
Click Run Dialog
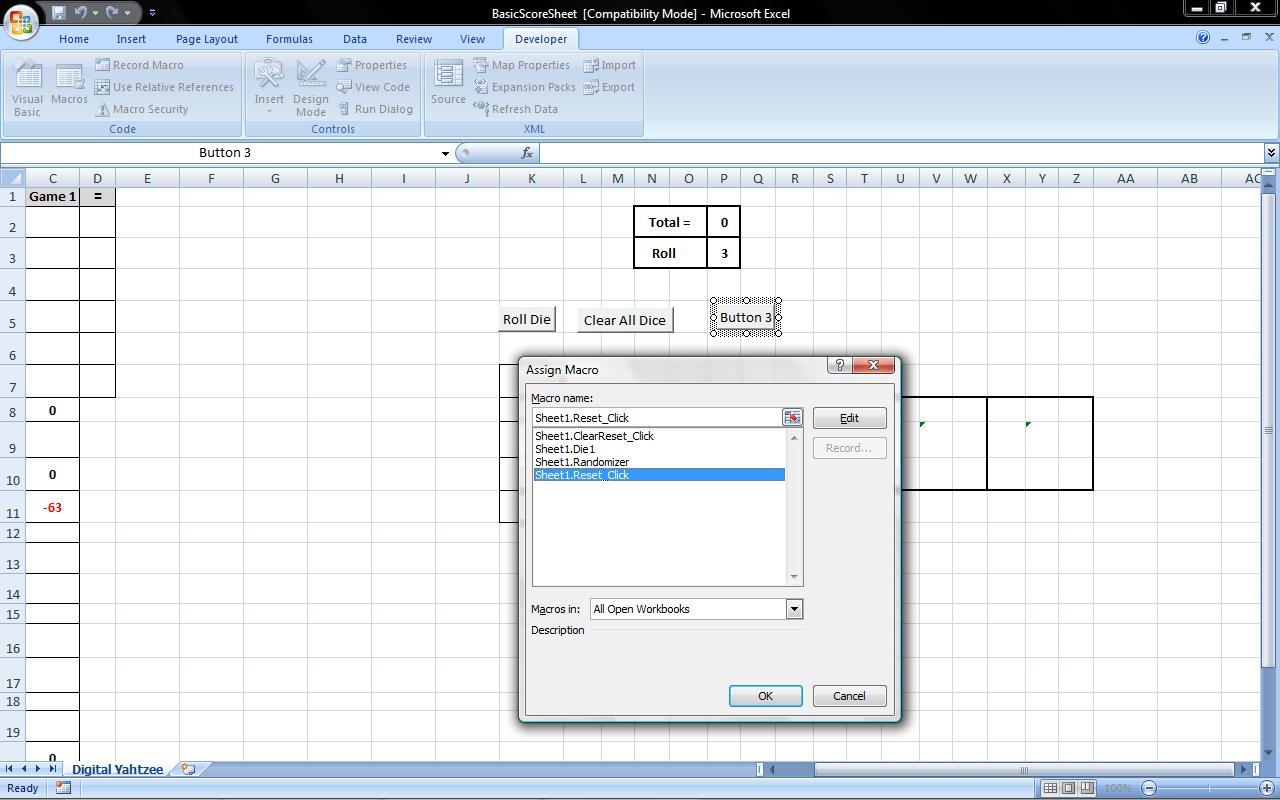pyautogui.click(x=375, y=109)
